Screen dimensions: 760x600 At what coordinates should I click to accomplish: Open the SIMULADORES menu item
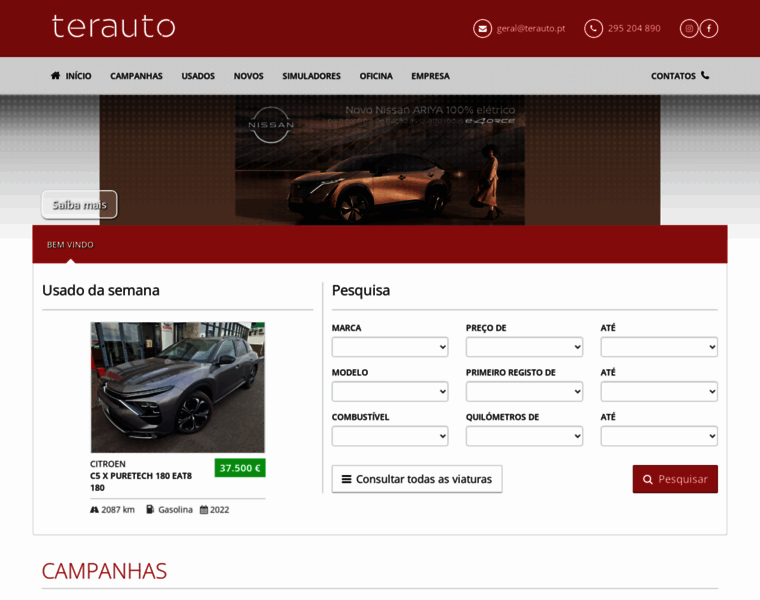tap(312, 76)
